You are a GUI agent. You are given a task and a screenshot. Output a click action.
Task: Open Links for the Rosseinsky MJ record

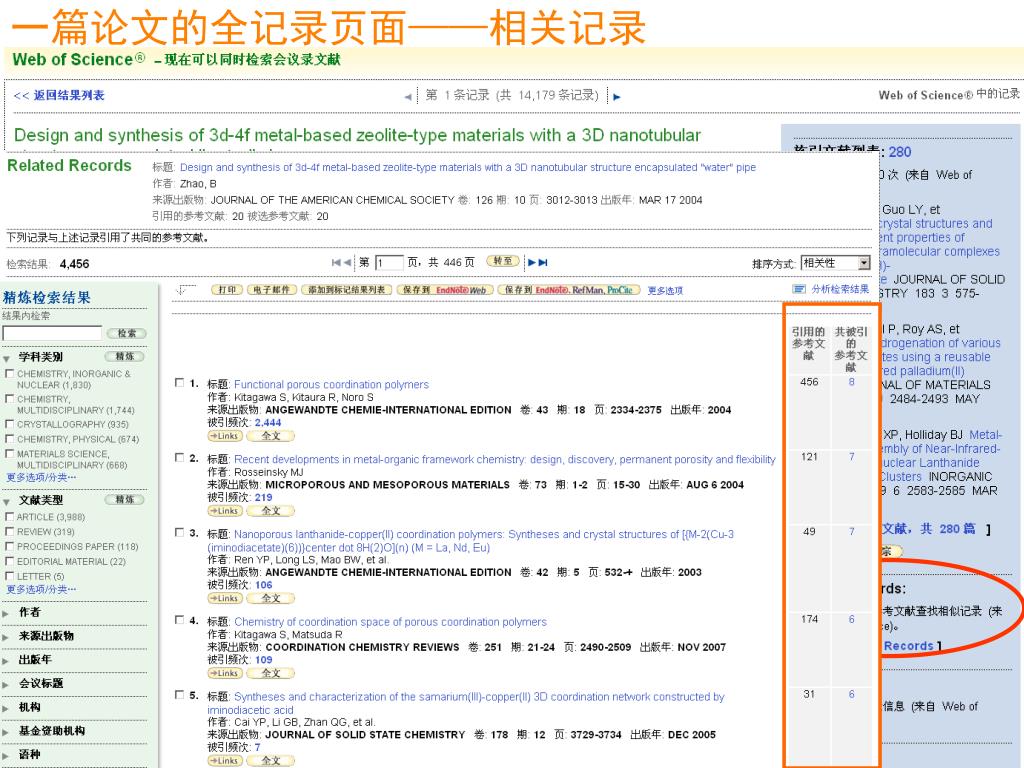225,511
